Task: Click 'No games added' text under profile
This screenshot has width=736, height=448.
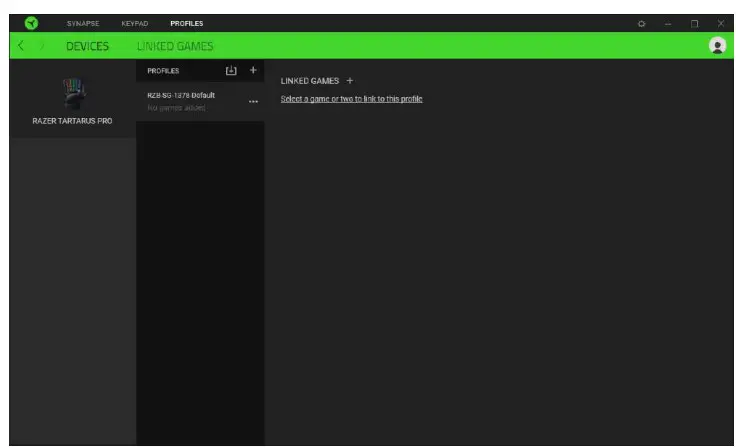Action: 176,108
